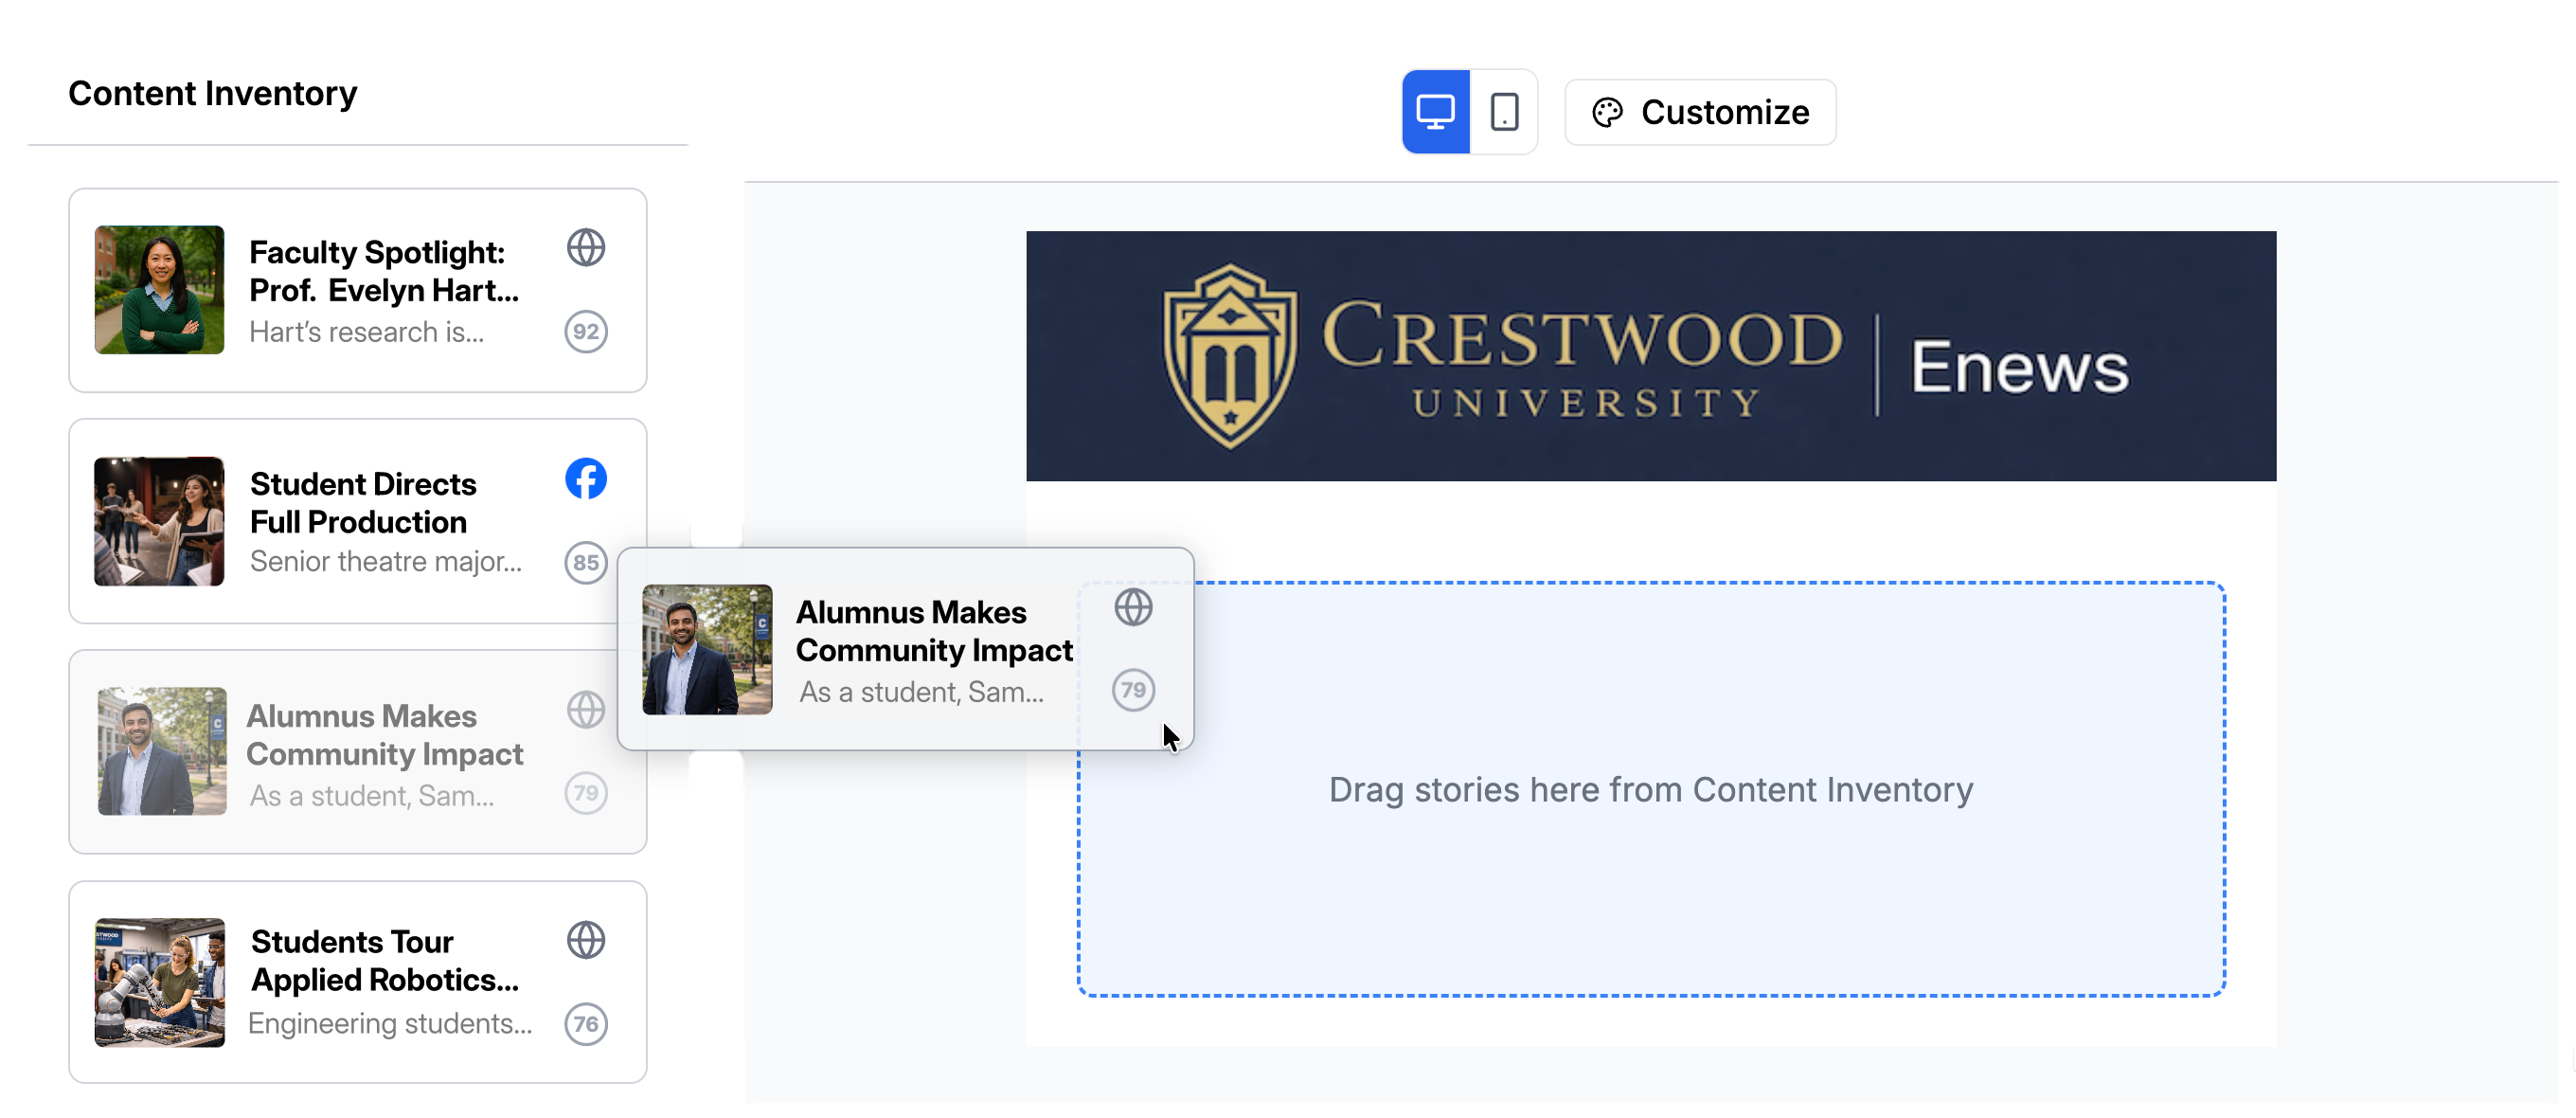2576x1118 pixels.
Task: Select 'Faculty Spotlight: Prof. Evelyn Hart...' title
Action: pos(384,271)
